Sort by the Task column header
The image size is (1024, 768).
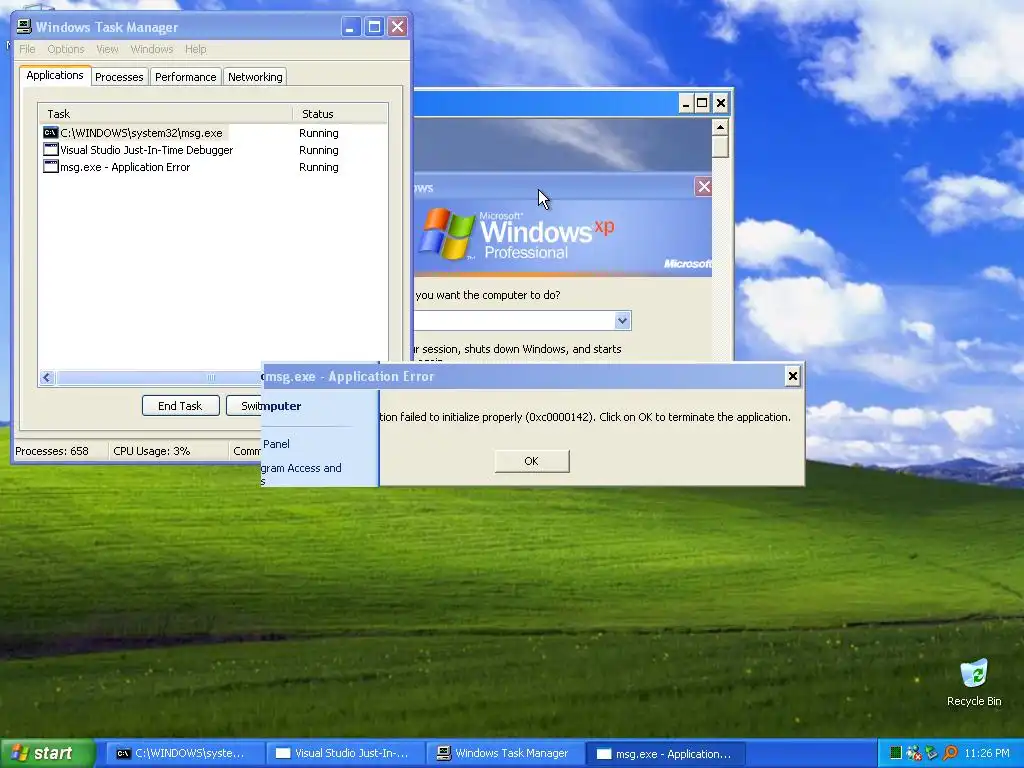point(165,114)
